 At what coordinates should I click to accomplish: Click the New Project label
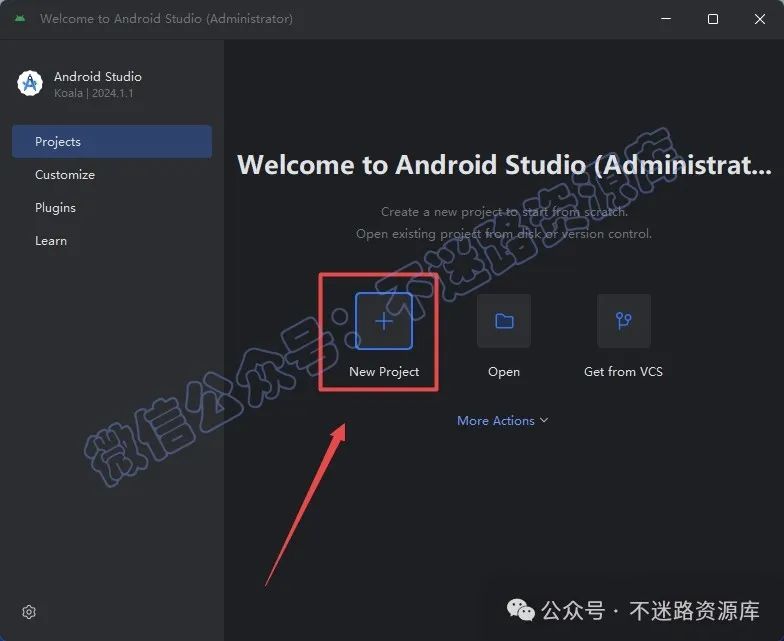[x=384, y=372]
